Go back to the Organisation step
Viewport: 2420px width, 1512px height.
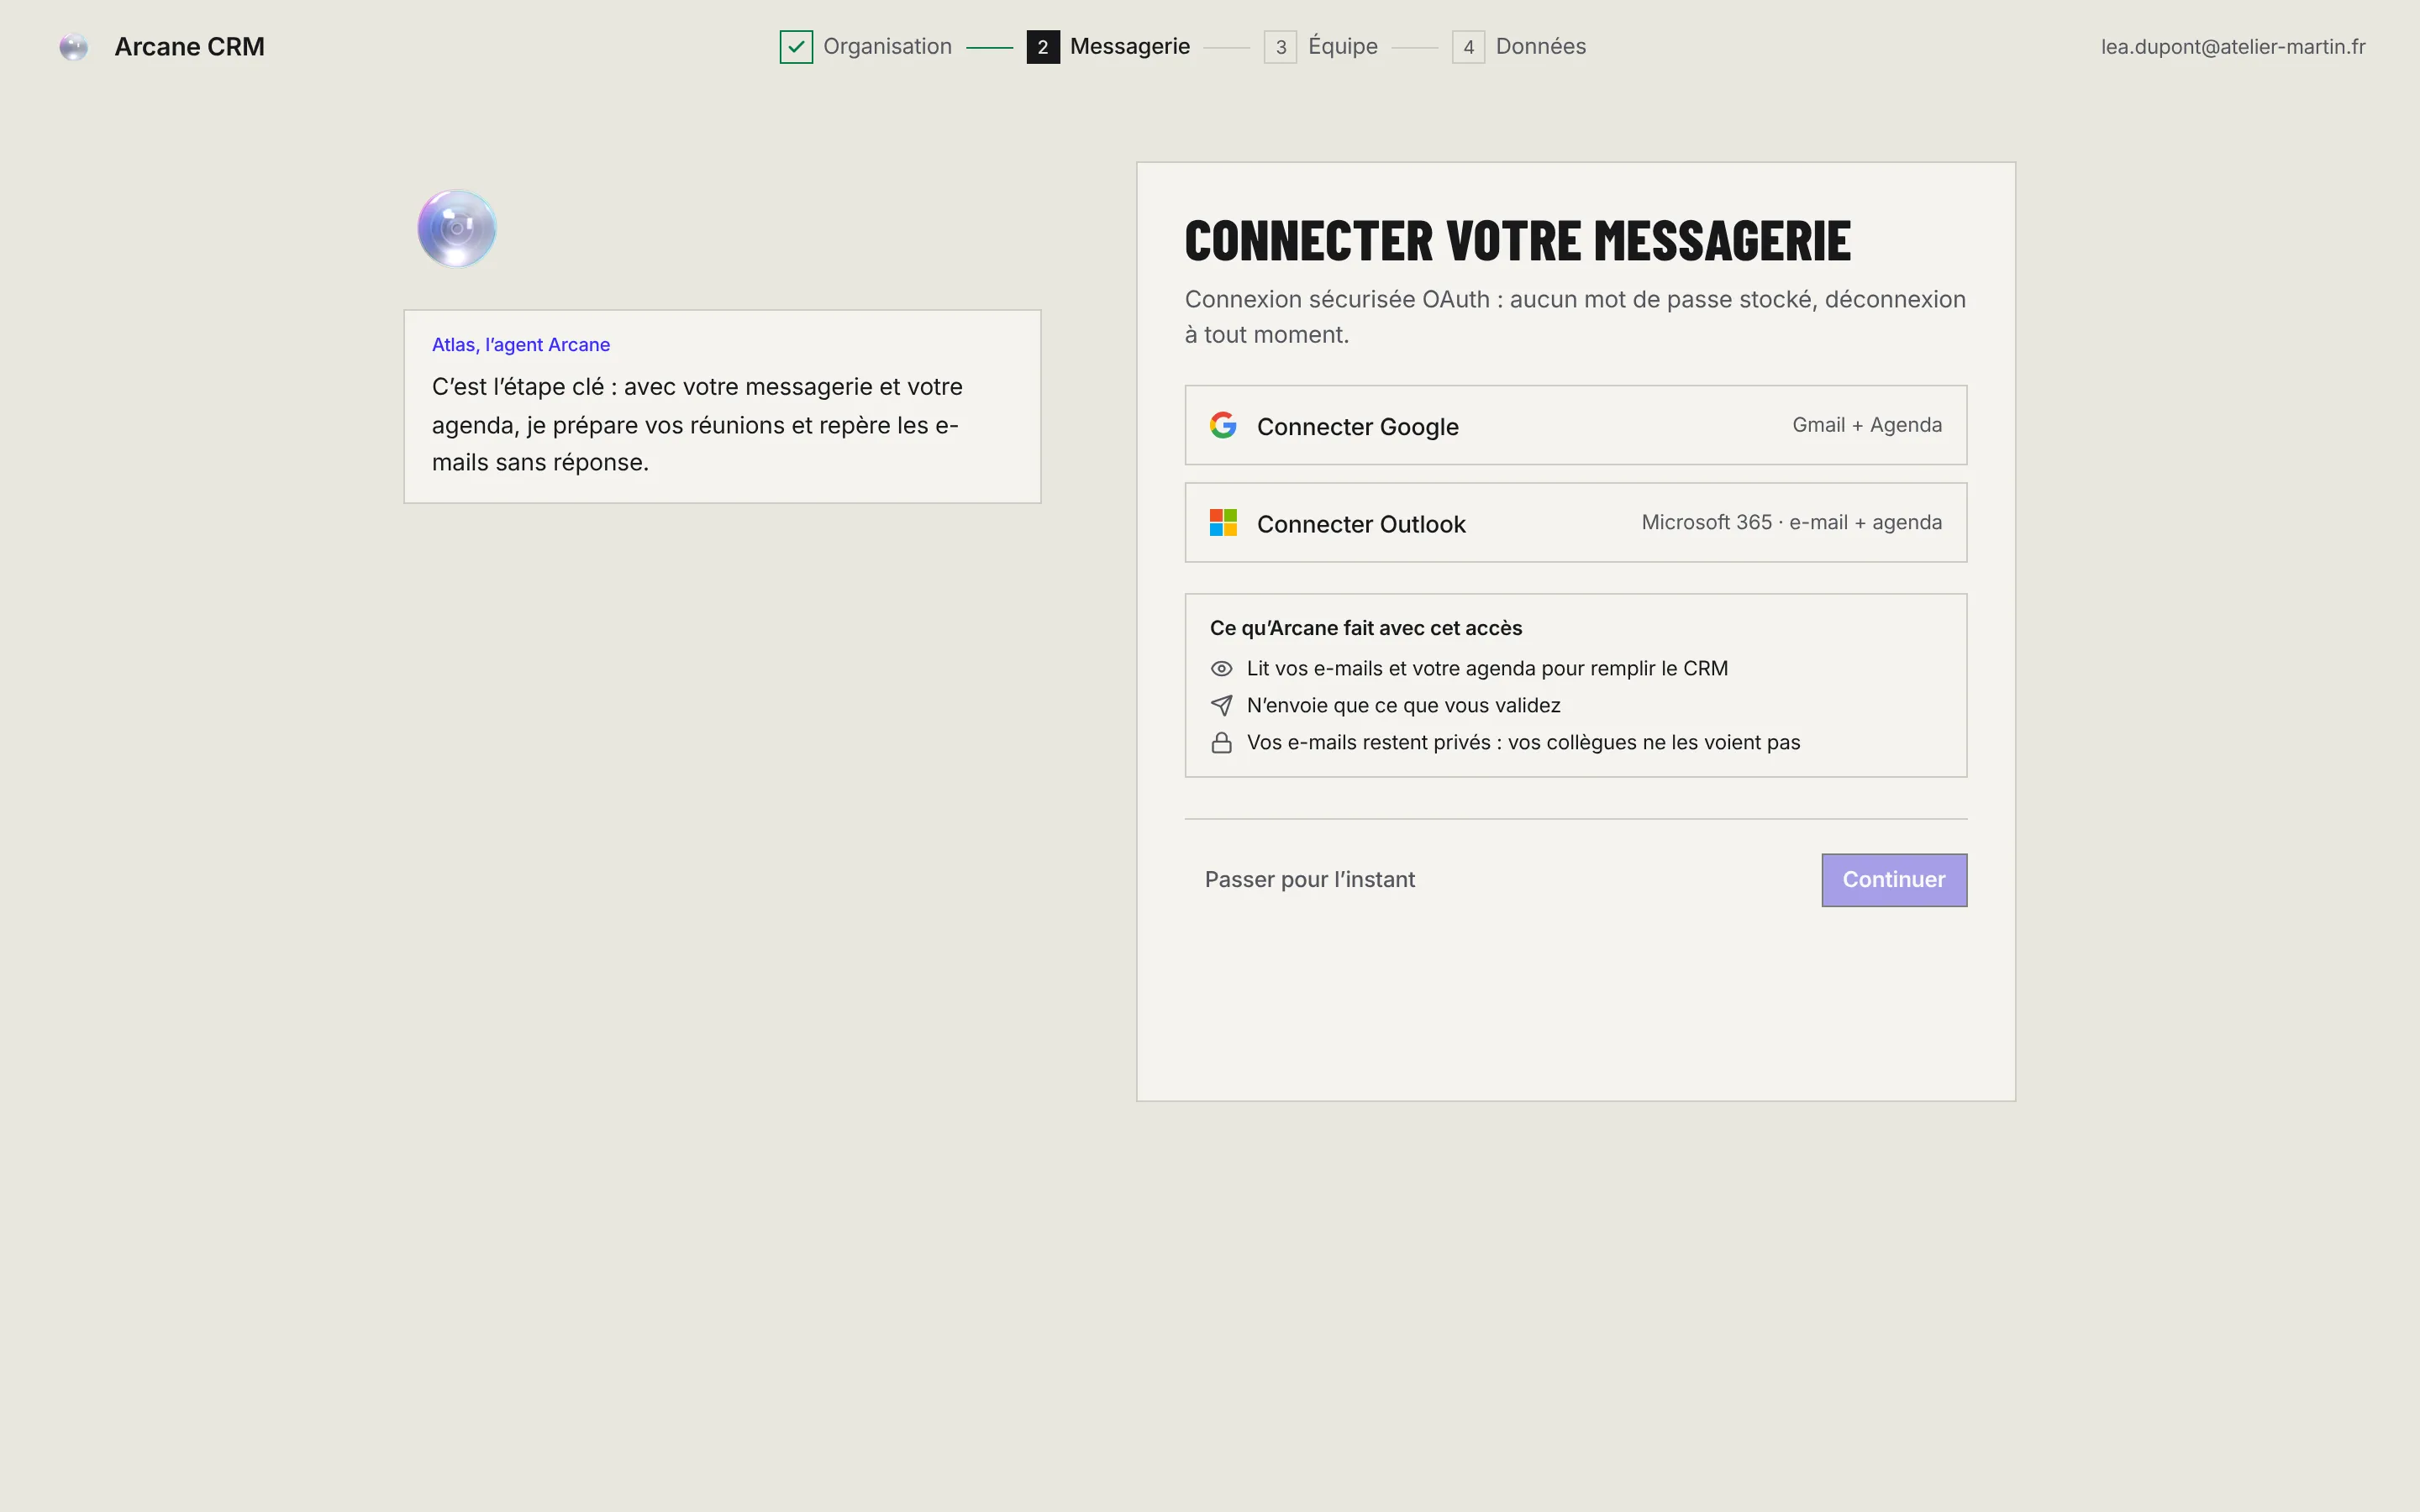click(x=866, y=47)
